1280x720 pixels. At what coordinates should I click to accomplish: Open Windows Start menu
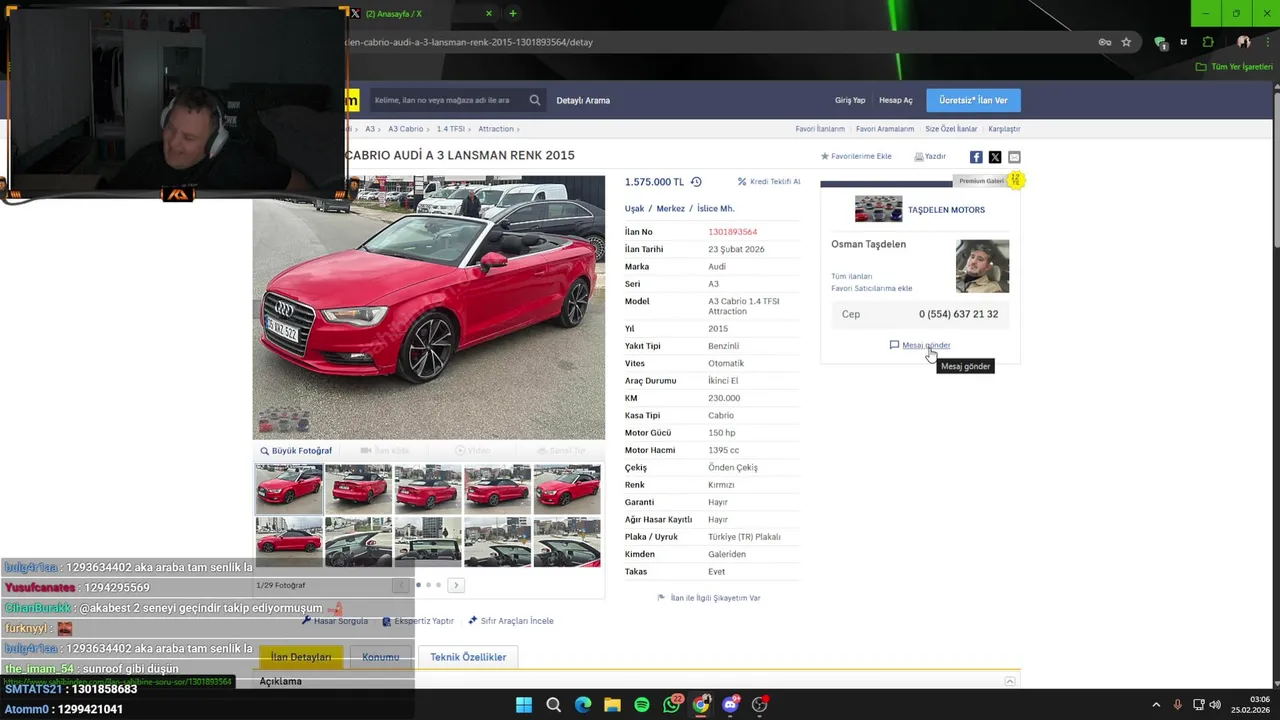(x=524, y=705)
